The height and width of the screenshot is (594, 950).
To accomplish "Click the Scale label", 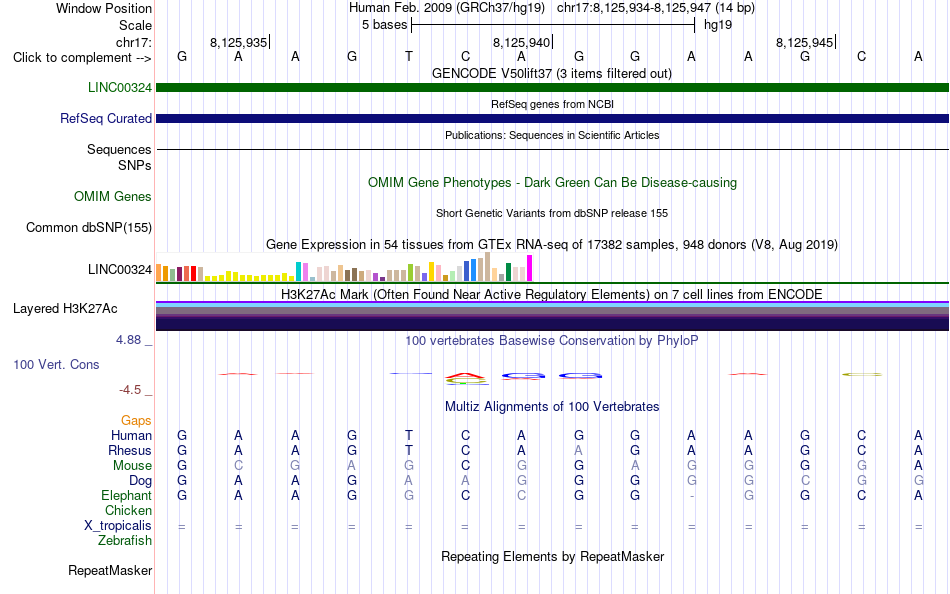I will pyautogui.click(x=135, y=25).
